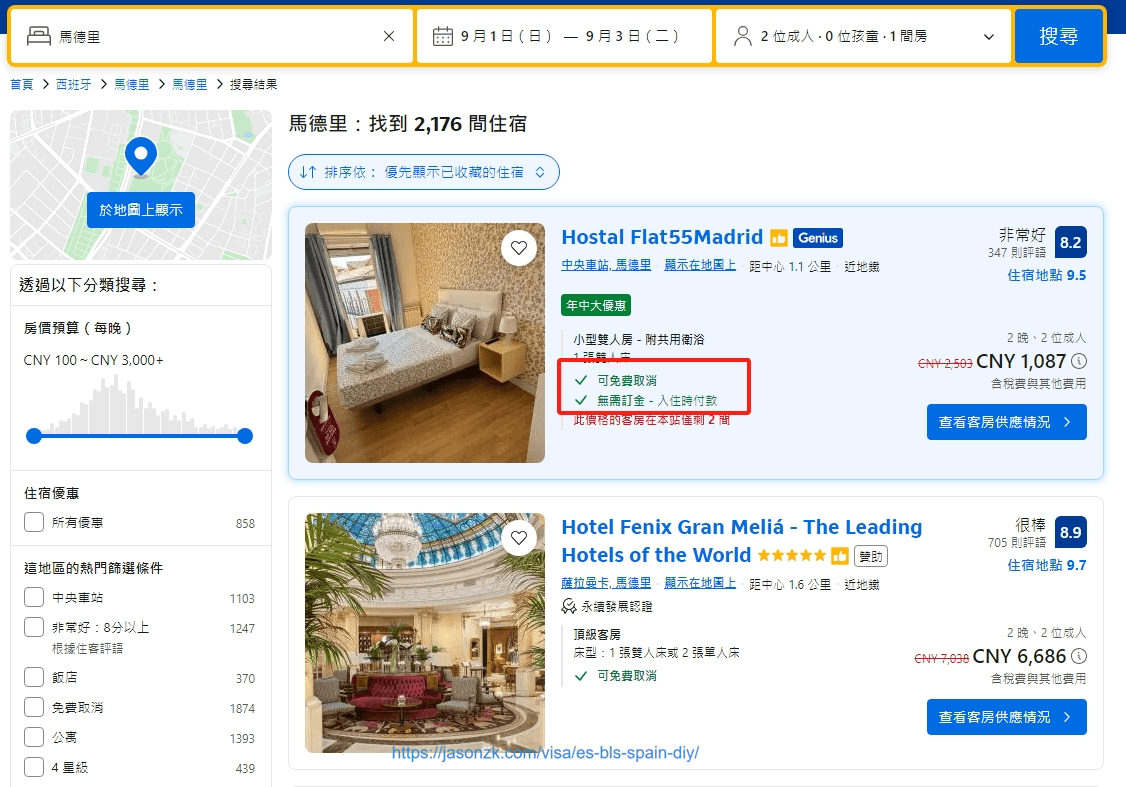Save Hostal Flat55Madrid with heart icon
Screen dimensions: 1126x787
(x=518, y=248)
